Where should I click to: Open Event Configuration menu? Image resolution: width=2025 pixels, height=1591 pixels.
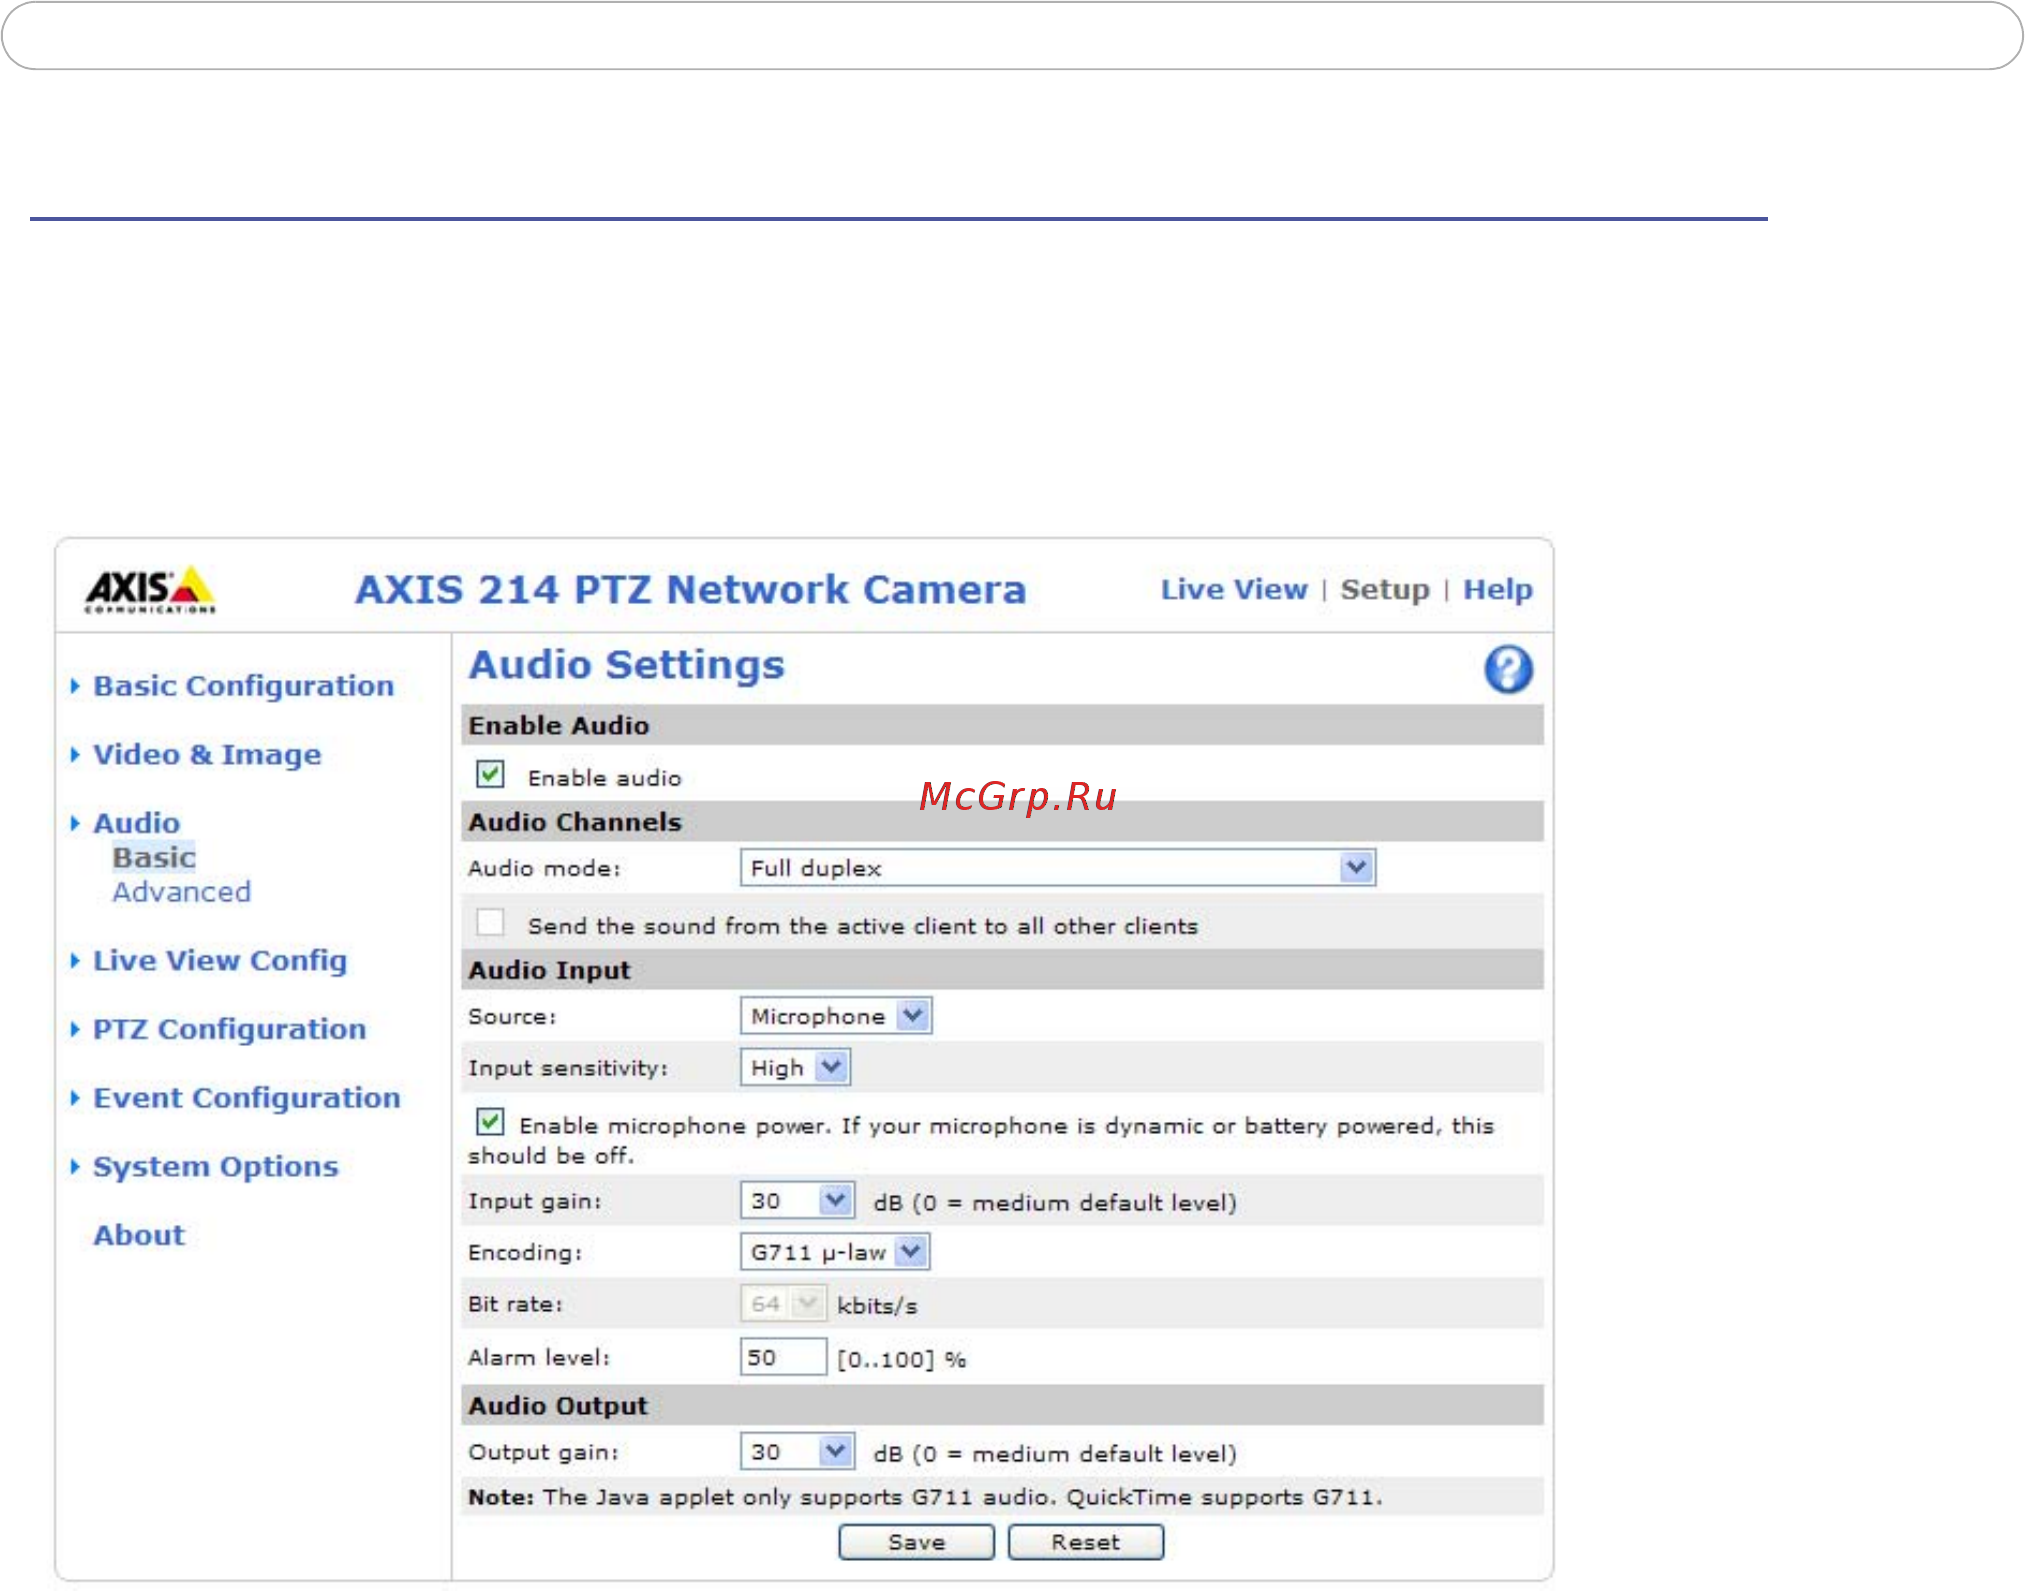coord(246,1098)
